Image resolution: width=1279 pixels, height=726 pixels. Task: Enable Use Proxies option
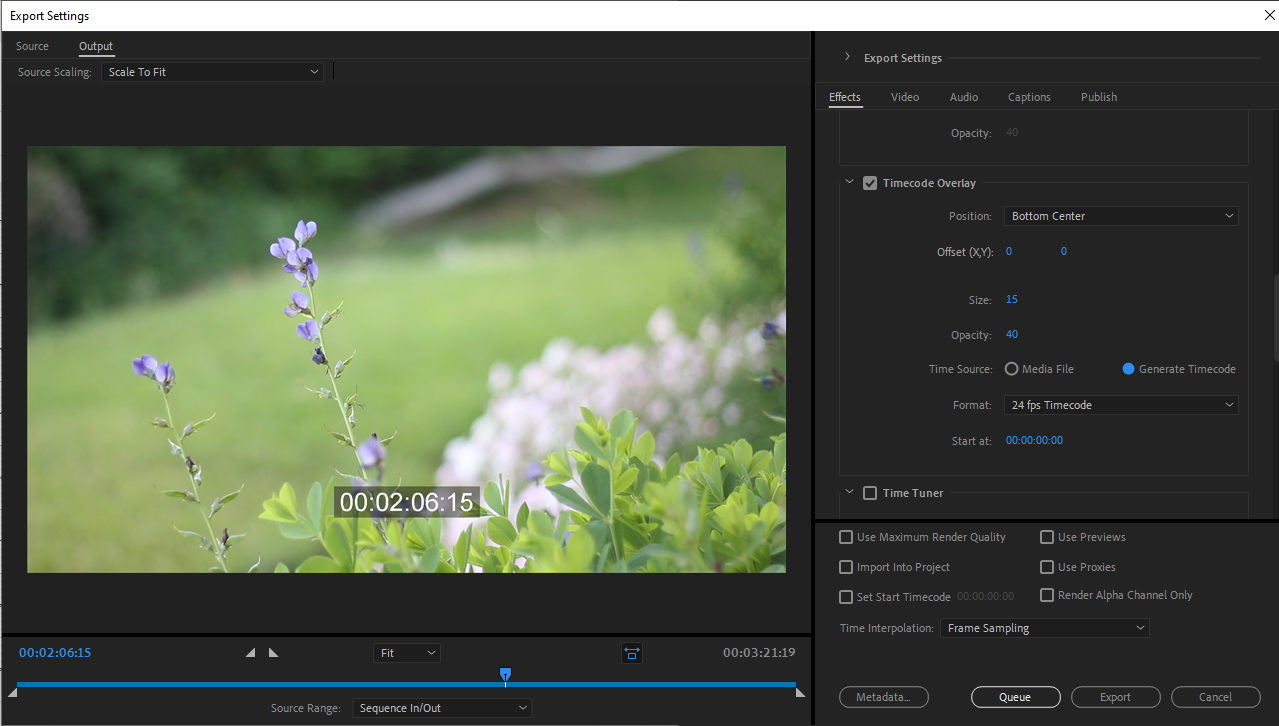coord(1046,567)
